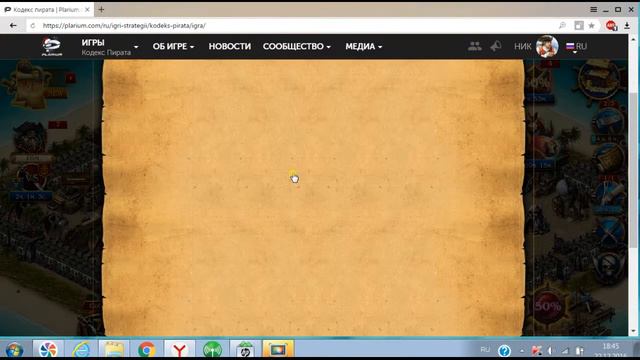640x360 pixels.
Task: Expand the СООБЩЕСТВО menu
Action: click(x=297, y=47)
